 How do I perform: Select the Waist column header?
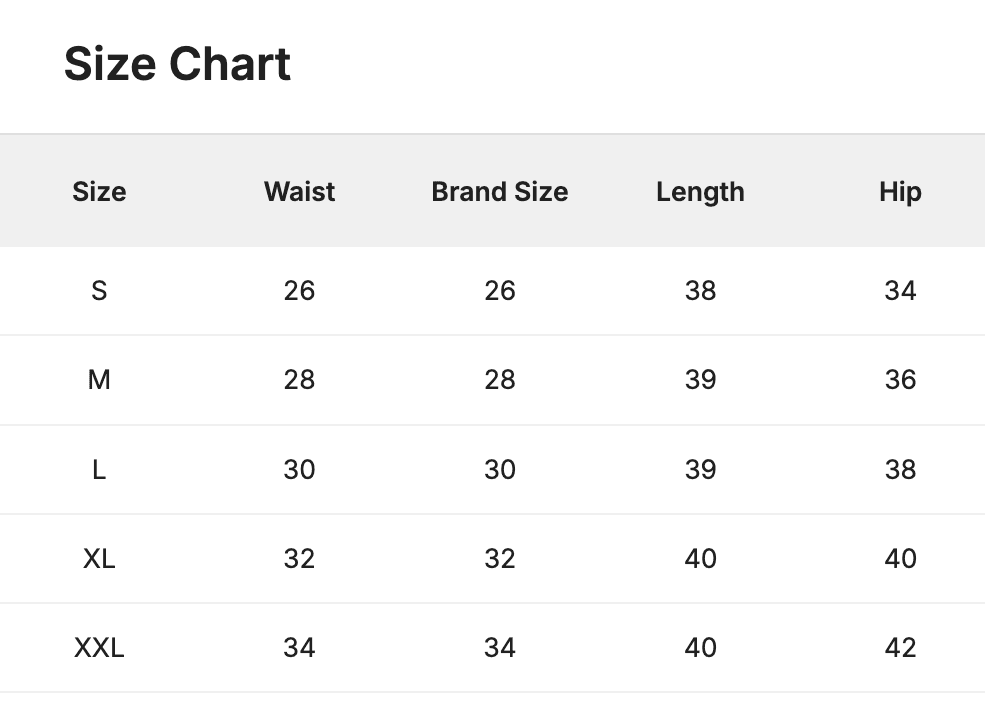point(299,192)
